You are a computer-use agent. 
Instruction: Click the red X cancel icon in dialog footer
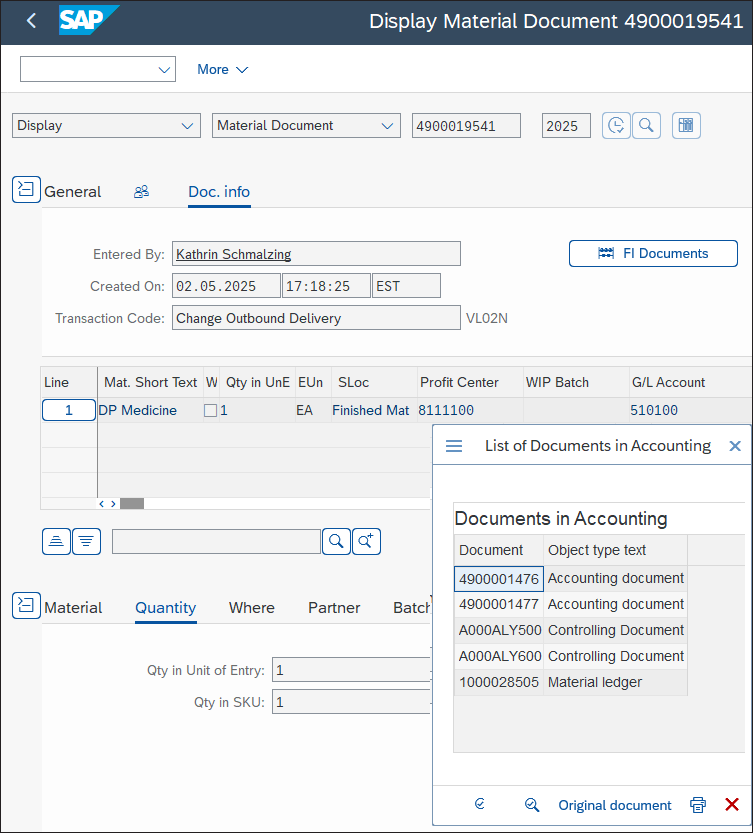[731, 805]
